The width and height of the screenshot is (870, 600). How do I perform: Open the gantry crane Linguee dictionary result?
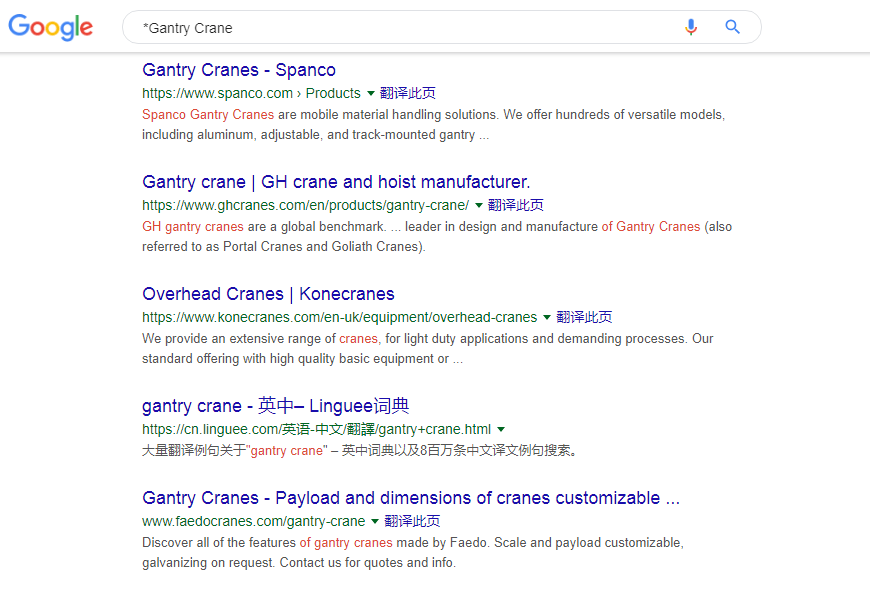click(x=276, y=406)
